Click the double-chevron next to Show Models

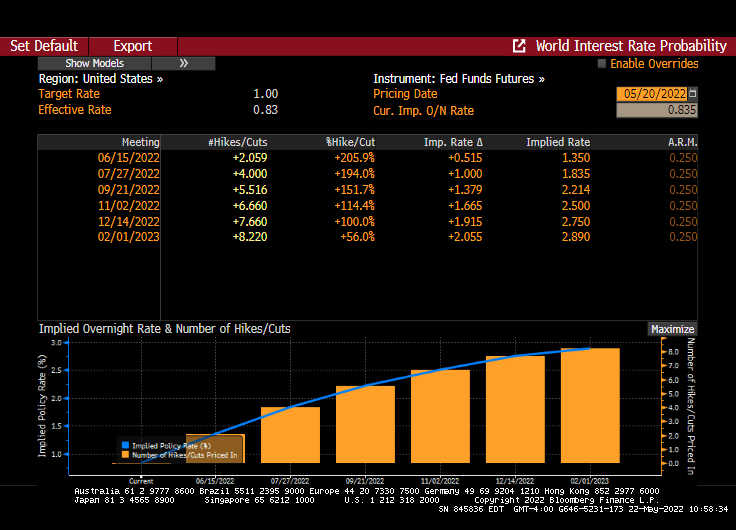point(184,63)
